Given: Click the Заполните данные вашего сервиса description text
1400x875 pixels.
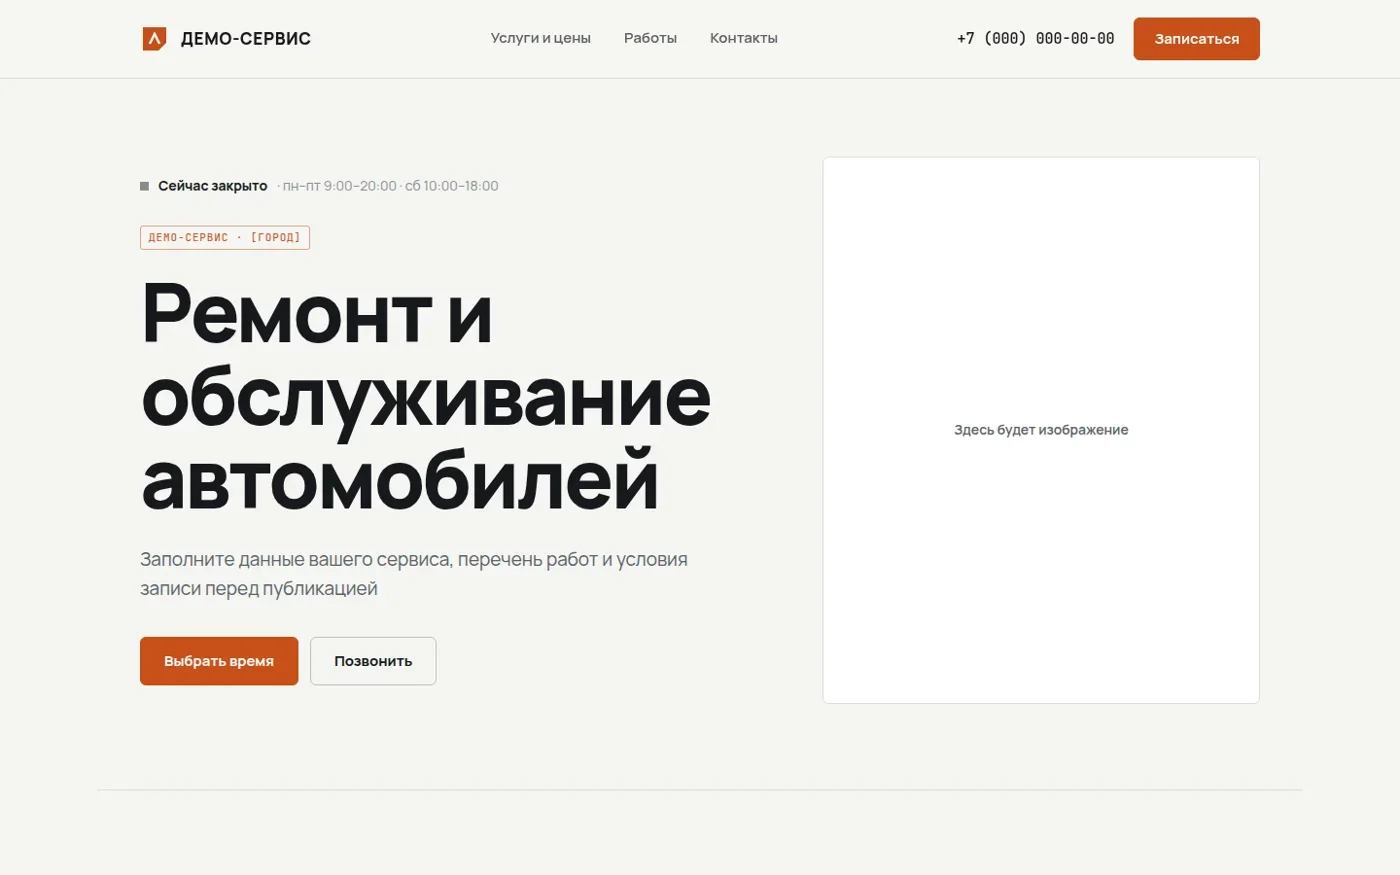Looking at the screenshot, I should pos(414,574).
